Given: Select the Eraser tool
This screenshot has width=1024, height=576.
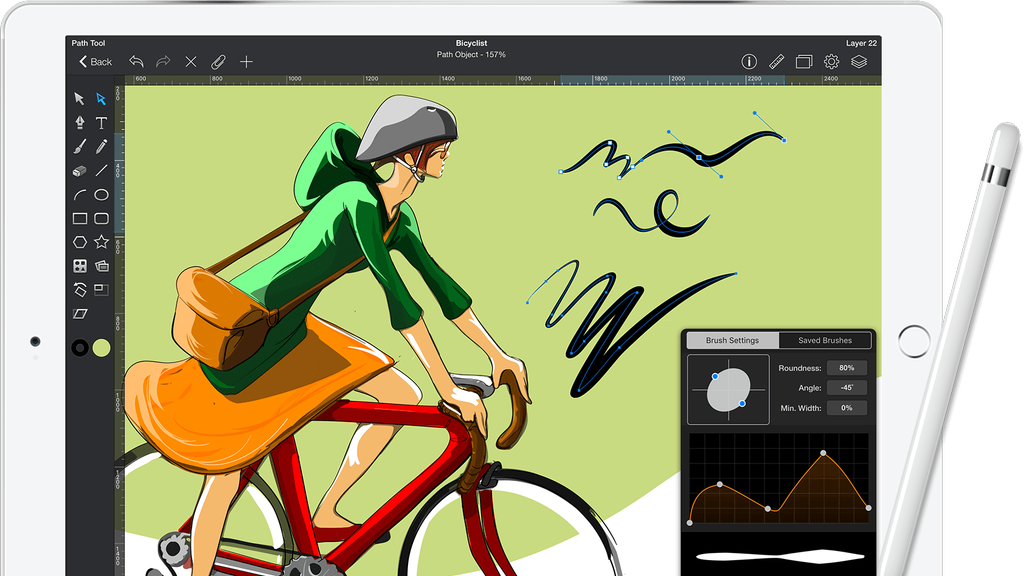Looking at the screenshot, I should [x=78, y=171].
